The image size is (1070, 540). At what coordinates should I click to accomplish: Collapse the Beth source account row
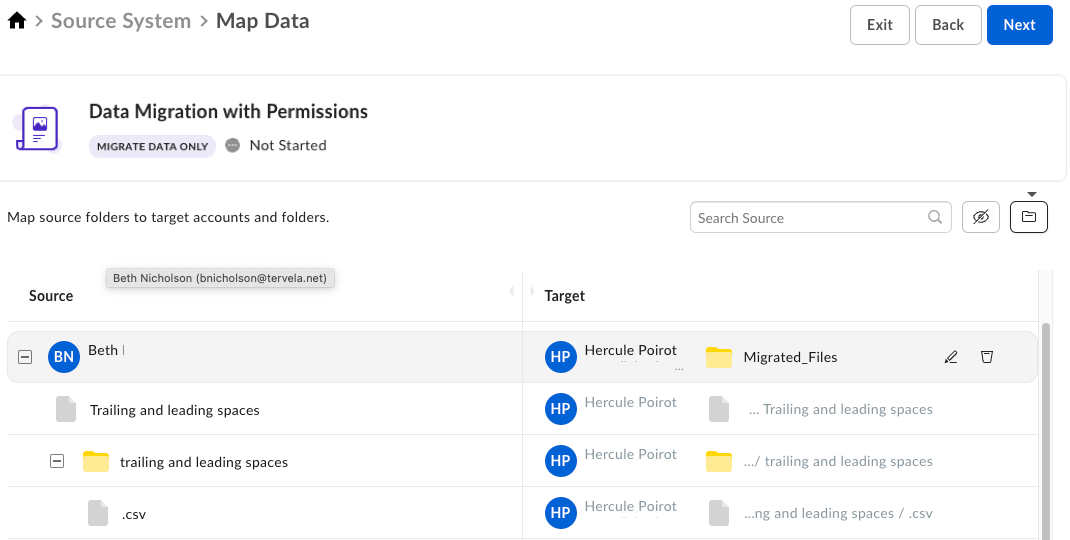(25, 357)
